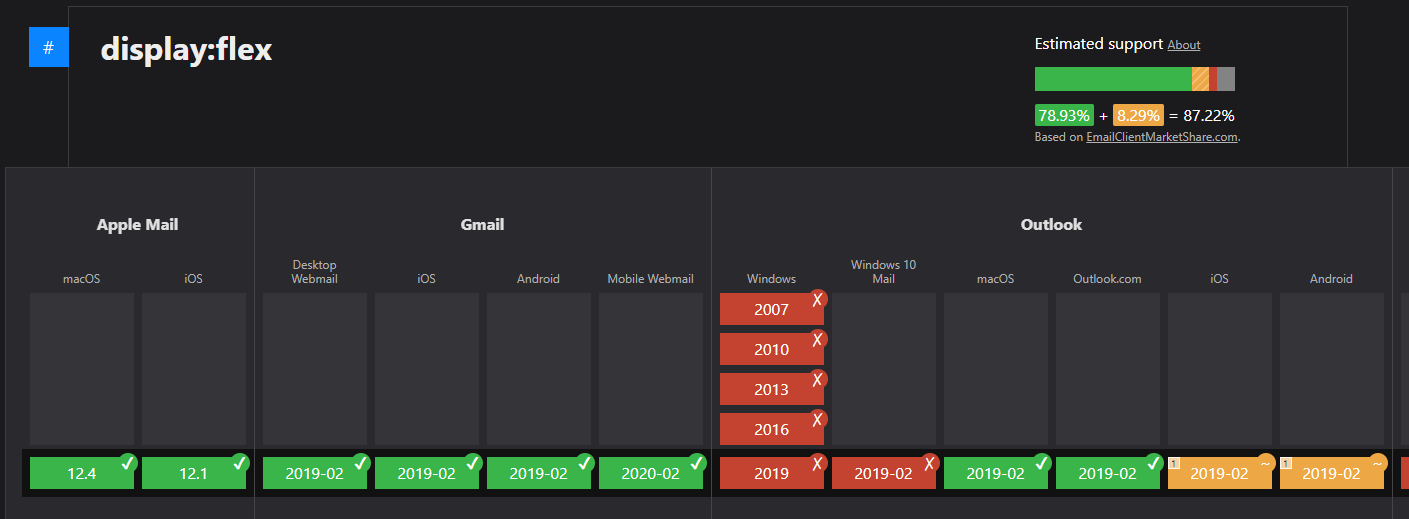Select the green 78.93% support badge
Image resolution: width=1409 pixels, height=519 pixels.
click(1063, 115)
